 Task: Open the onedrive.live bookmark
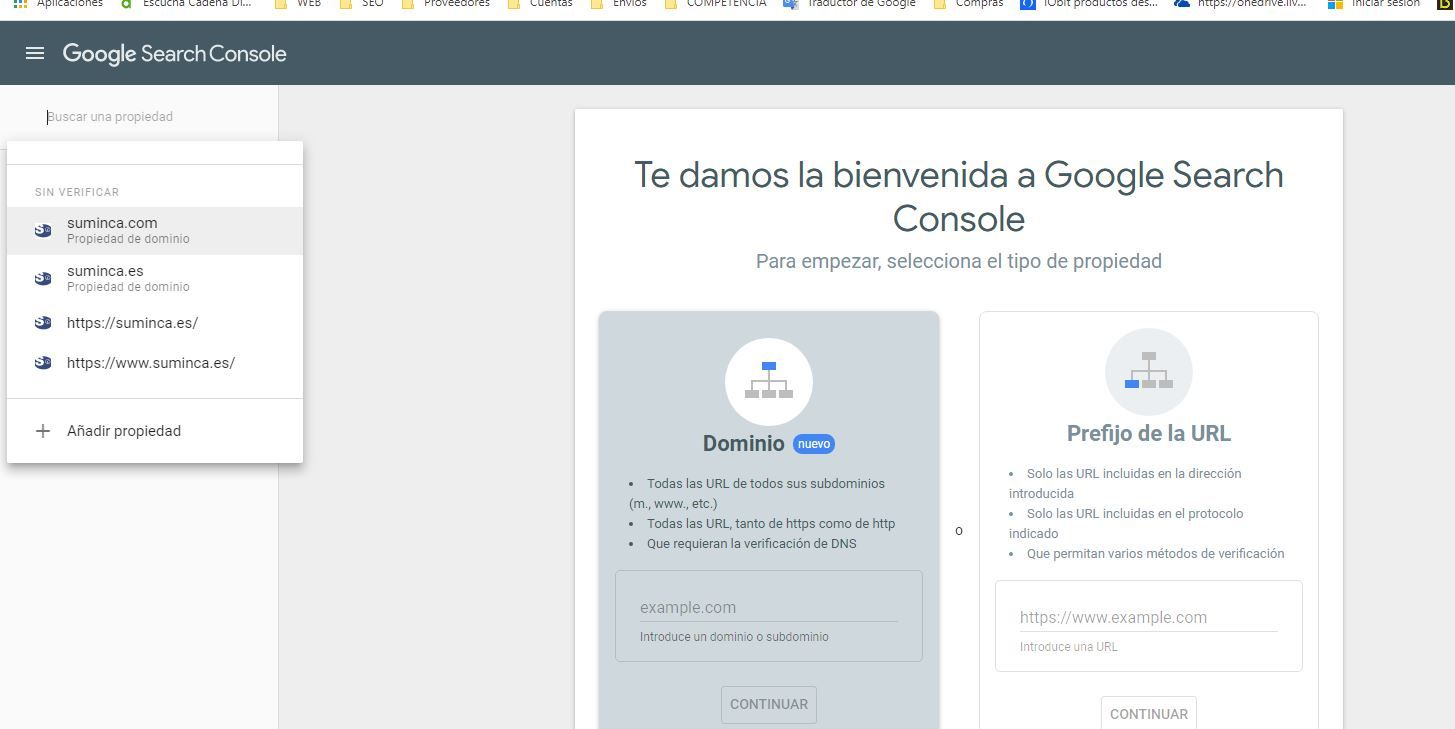[x=1241, y=4]
